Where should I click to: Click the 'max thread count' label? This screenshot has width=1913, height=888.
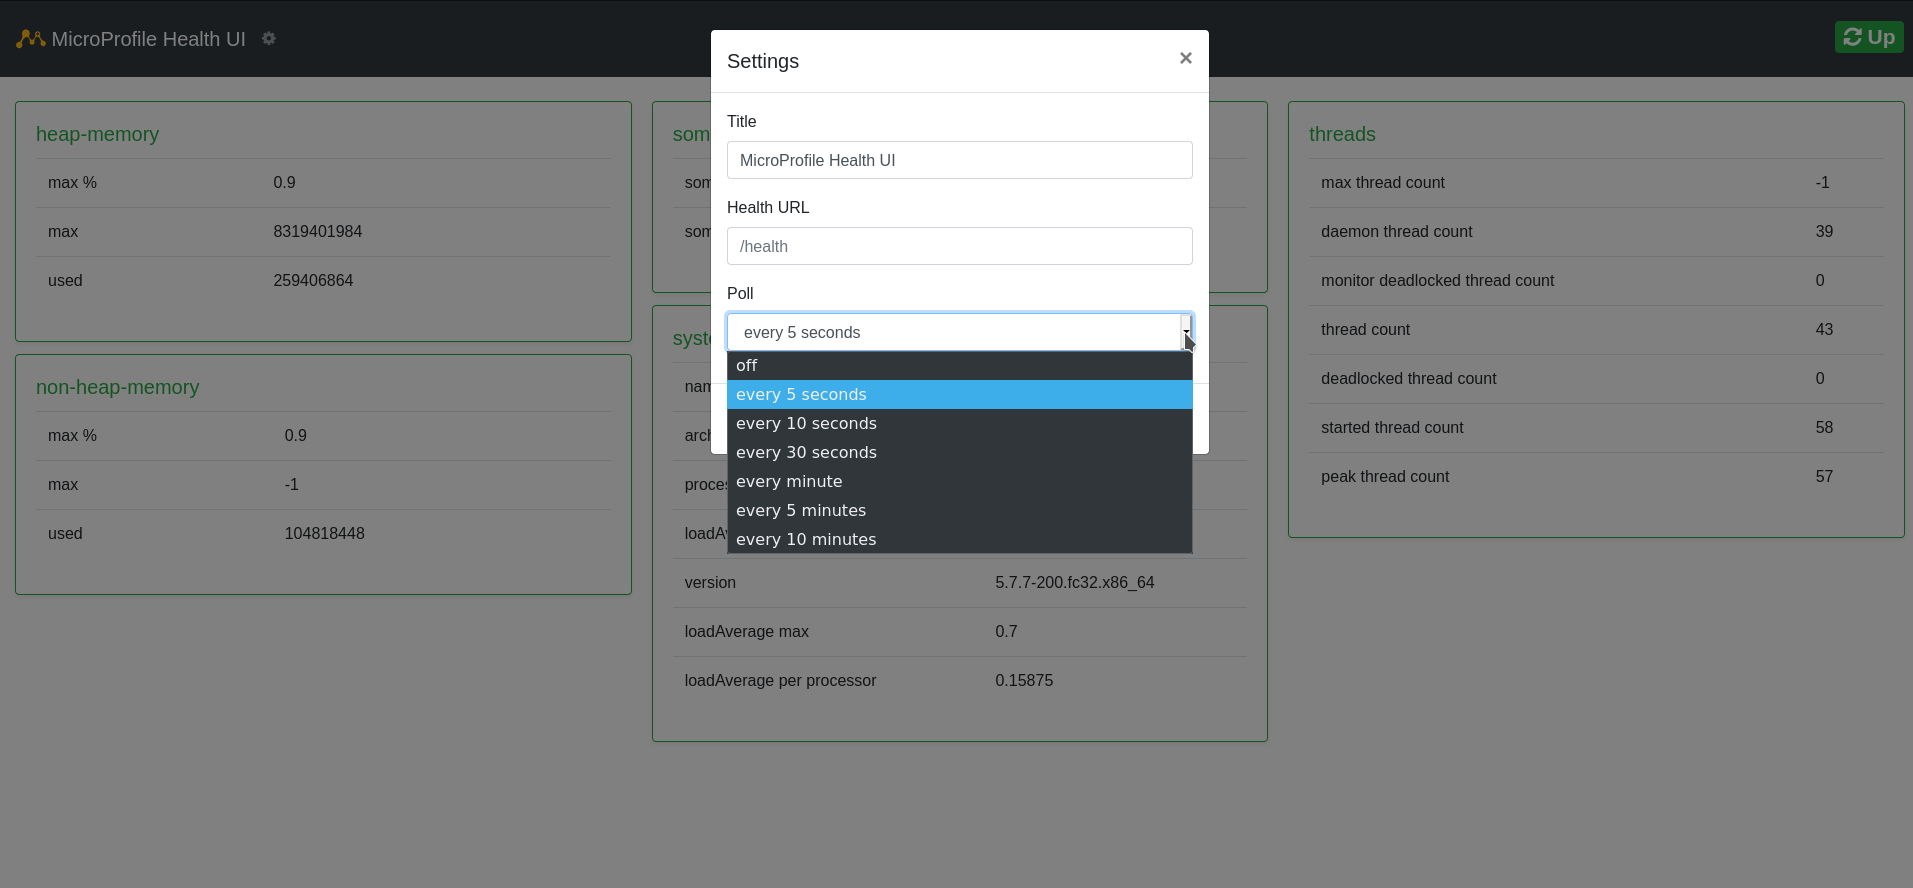pyautogui.click(x=1383, y=183)
